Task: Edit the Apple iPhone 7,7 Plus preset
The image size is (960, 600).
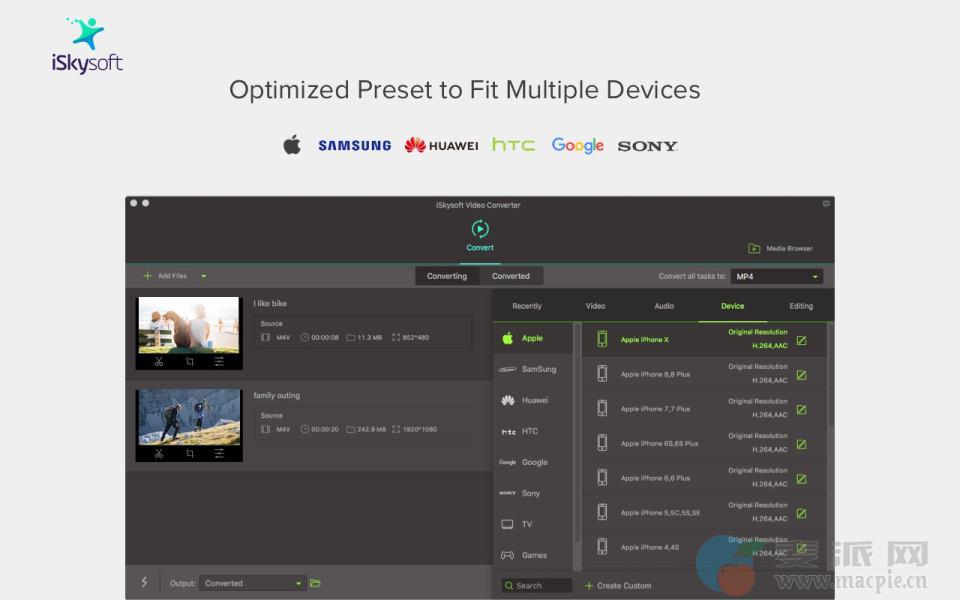Action: pos(801,409)
